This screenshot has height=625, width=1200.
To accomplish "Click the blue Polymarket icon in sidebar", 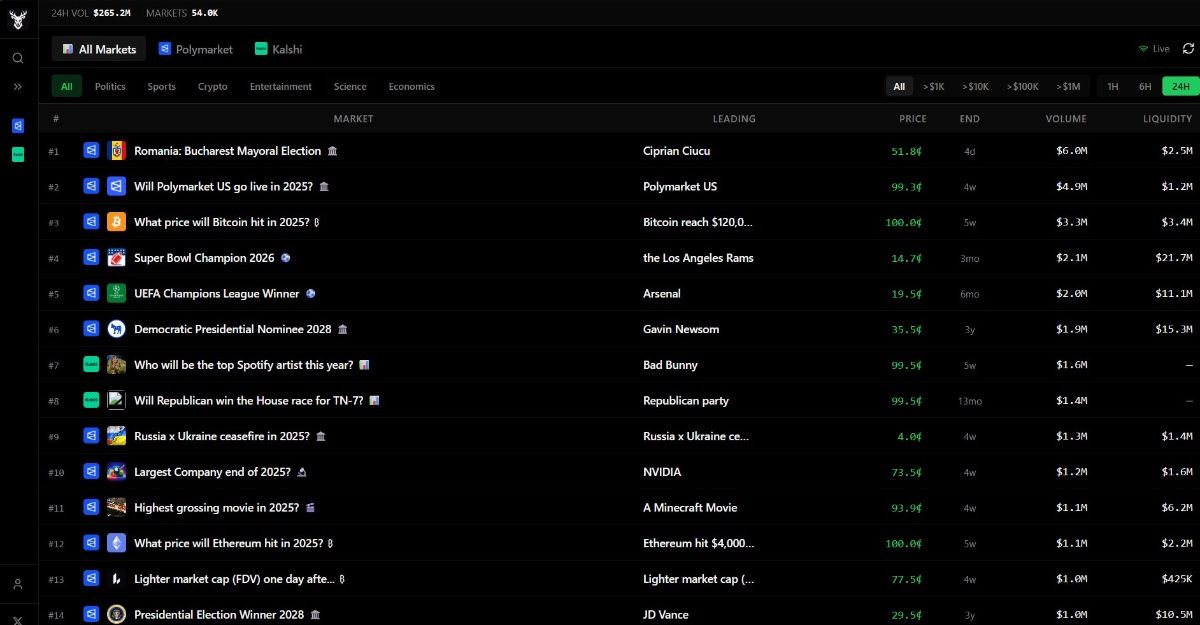I will coord(18,126).
